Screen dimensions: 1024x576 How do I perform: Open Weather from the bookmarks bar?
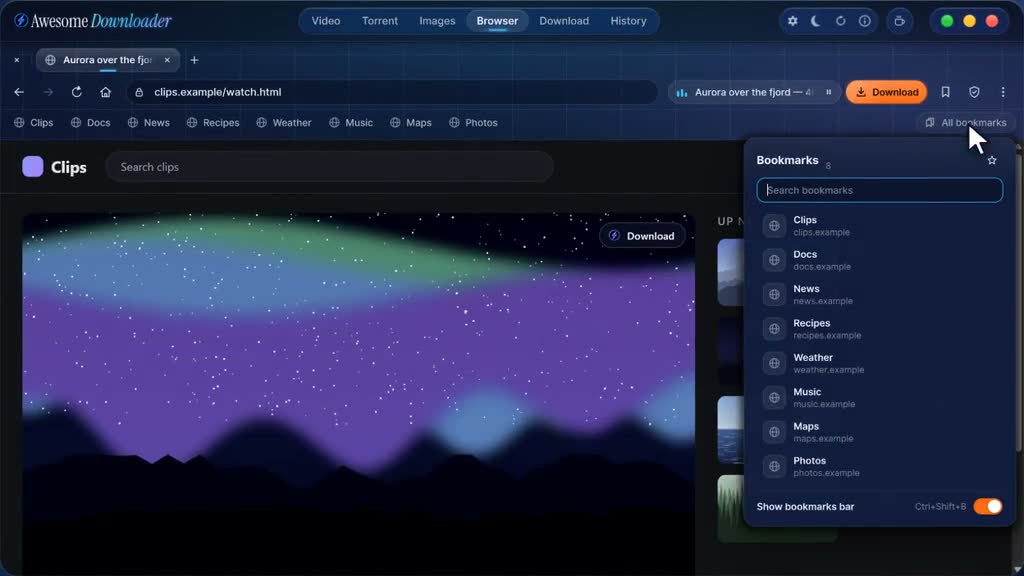coord(284,123)
